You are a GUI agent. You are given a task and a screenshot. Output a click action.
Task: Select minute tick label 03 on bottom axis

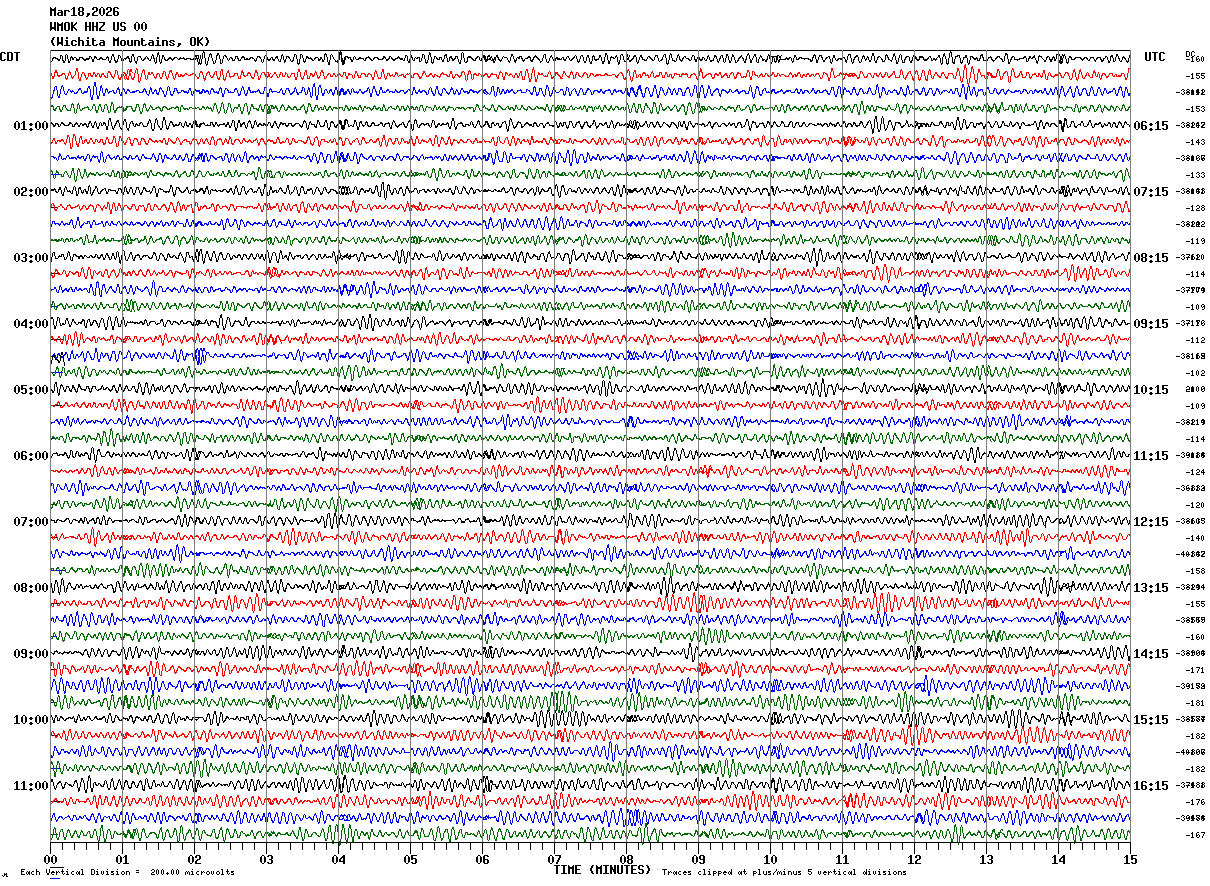pos(266,859)
